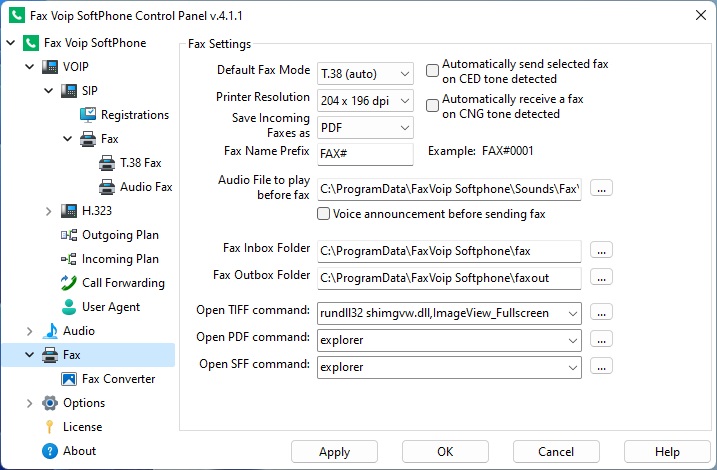Click the User Agent person icon
This screenshot has width=717, height=470.
pos(69,307)
